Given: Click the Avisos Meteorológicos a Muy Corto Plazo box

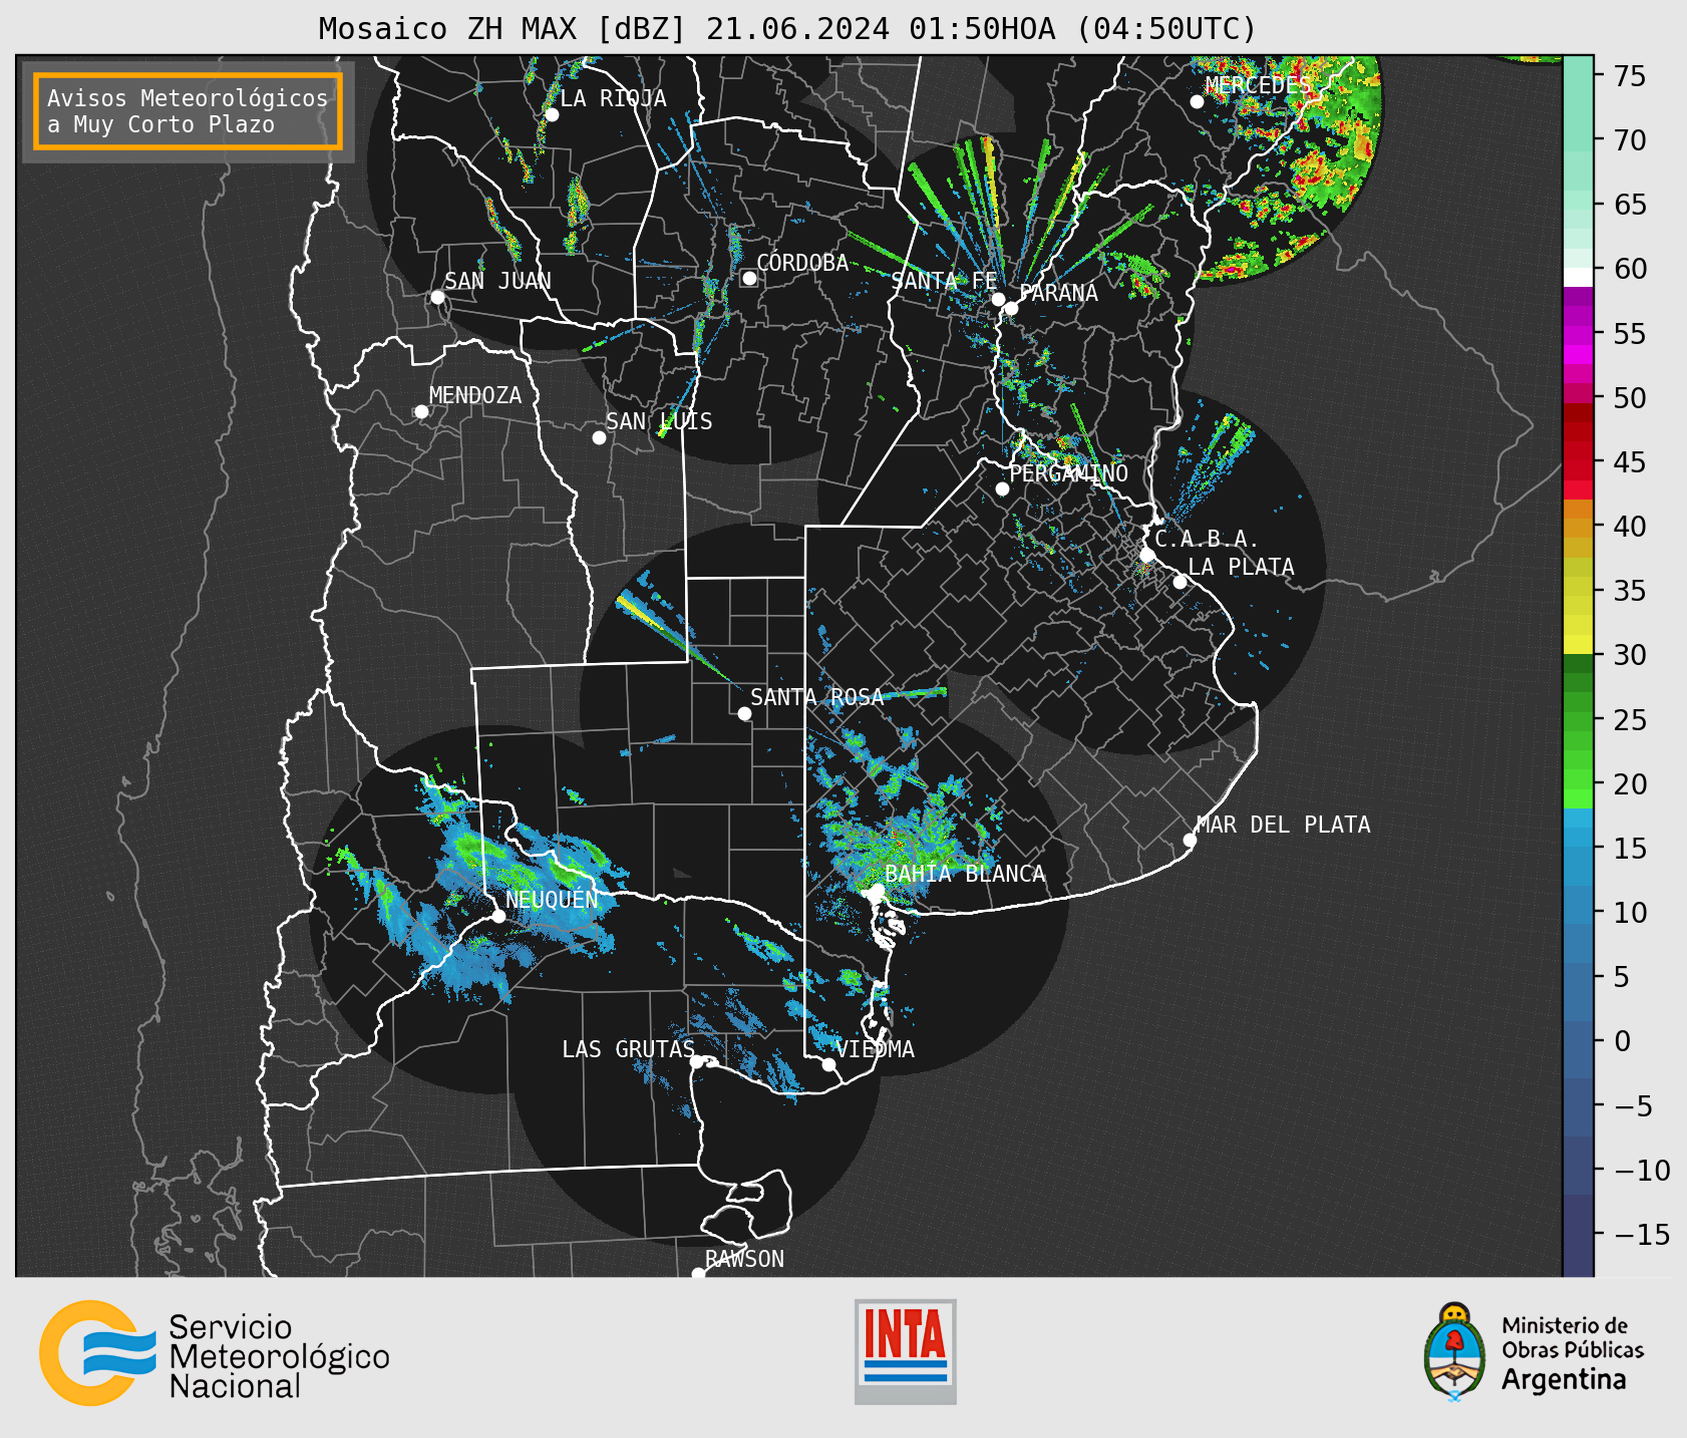Looking at the screenshot, I should [x=188, y=111].
